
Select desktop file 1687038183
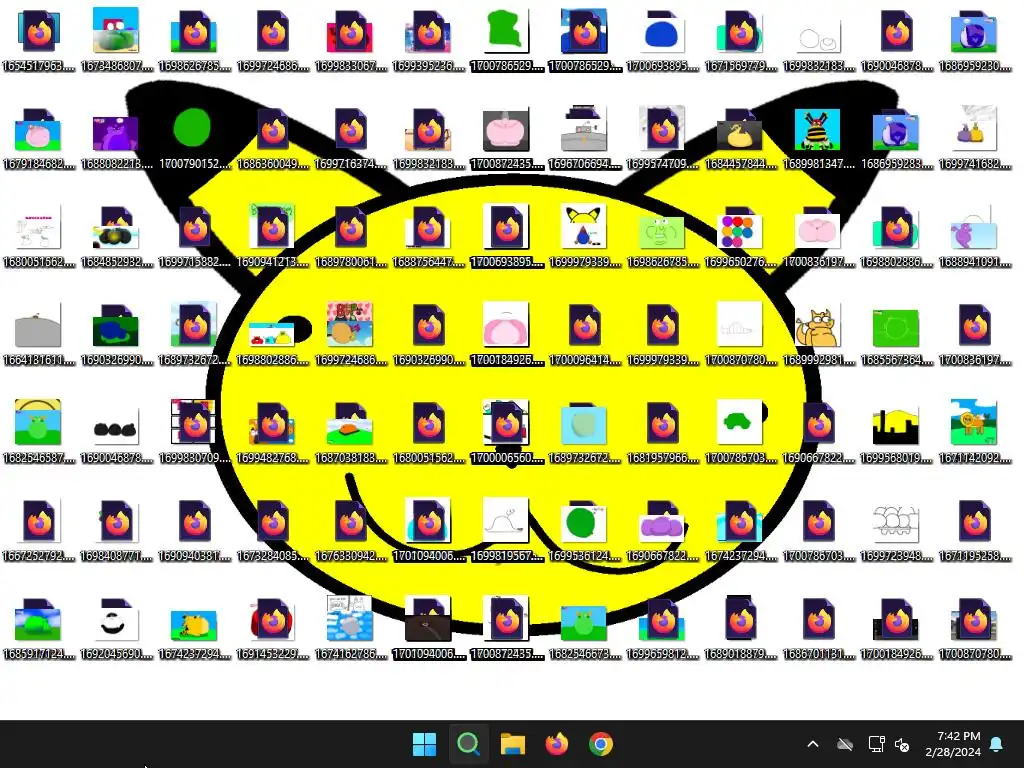click(351, 431)
